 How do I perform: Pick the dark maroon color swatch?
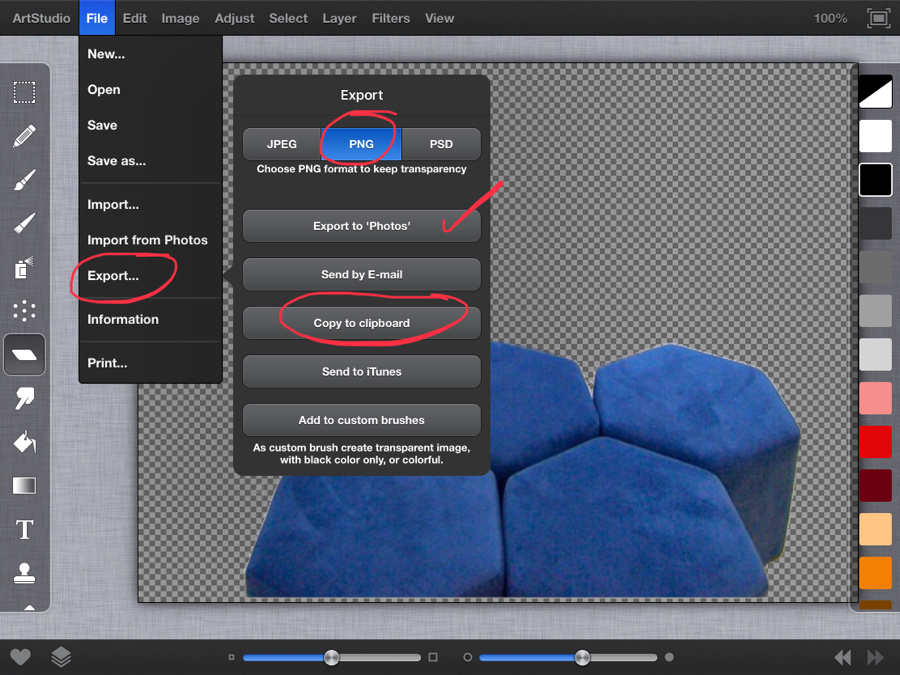tap(875, 486)
